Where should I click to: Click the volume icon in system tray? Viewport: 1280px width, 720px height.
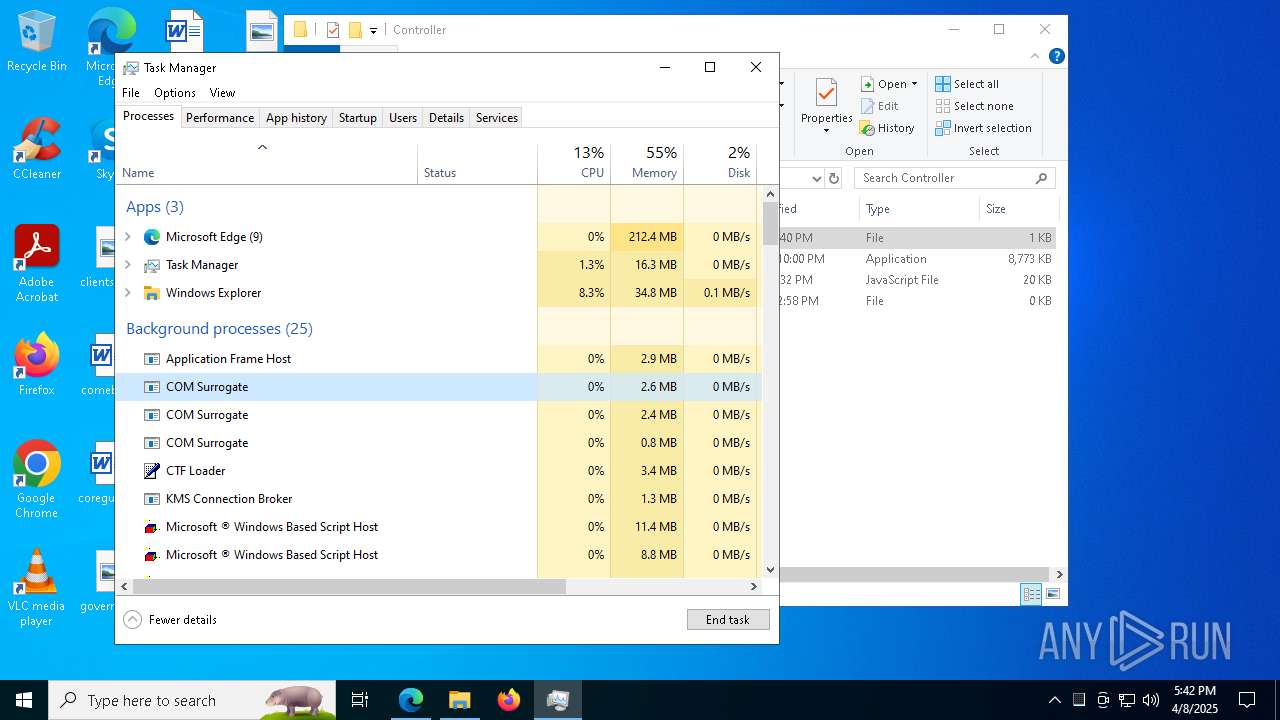click(x=1151, y=700)
